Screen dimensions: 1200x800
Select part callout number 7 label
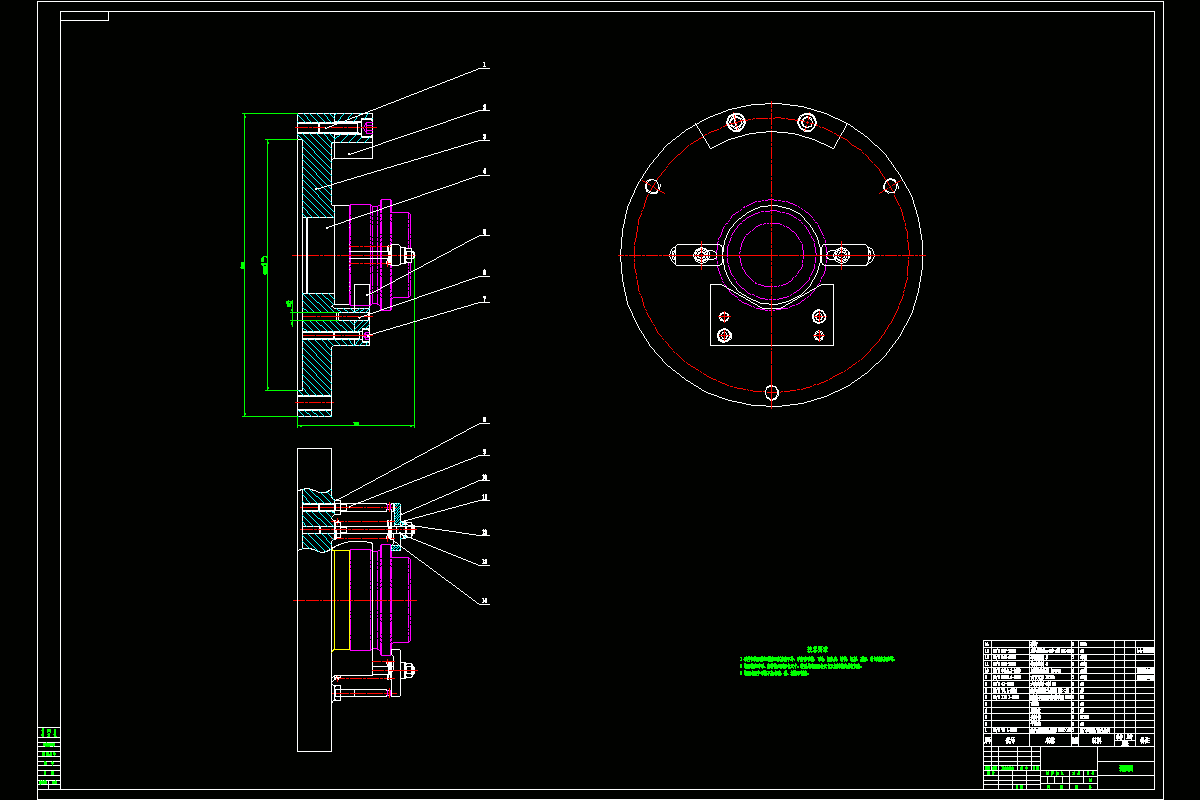tap(485, 298)
